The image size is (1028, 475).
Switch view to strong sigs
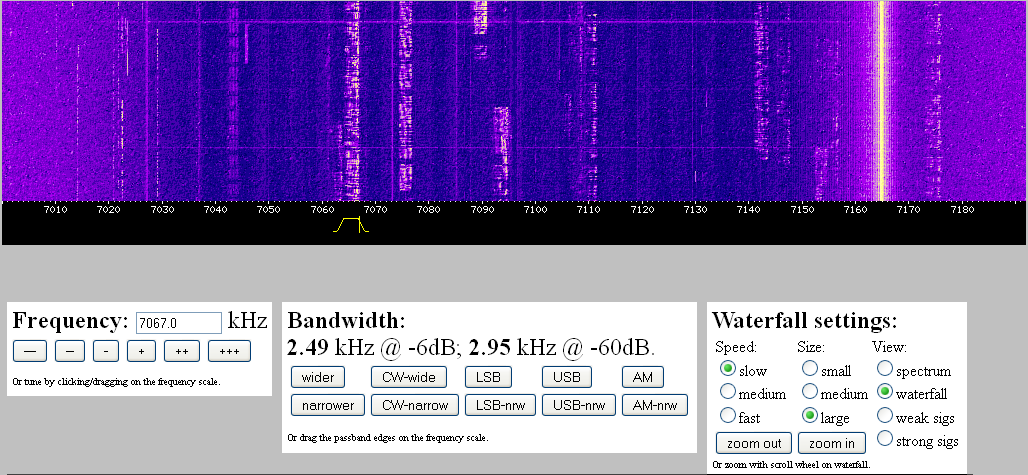(885, 439)
